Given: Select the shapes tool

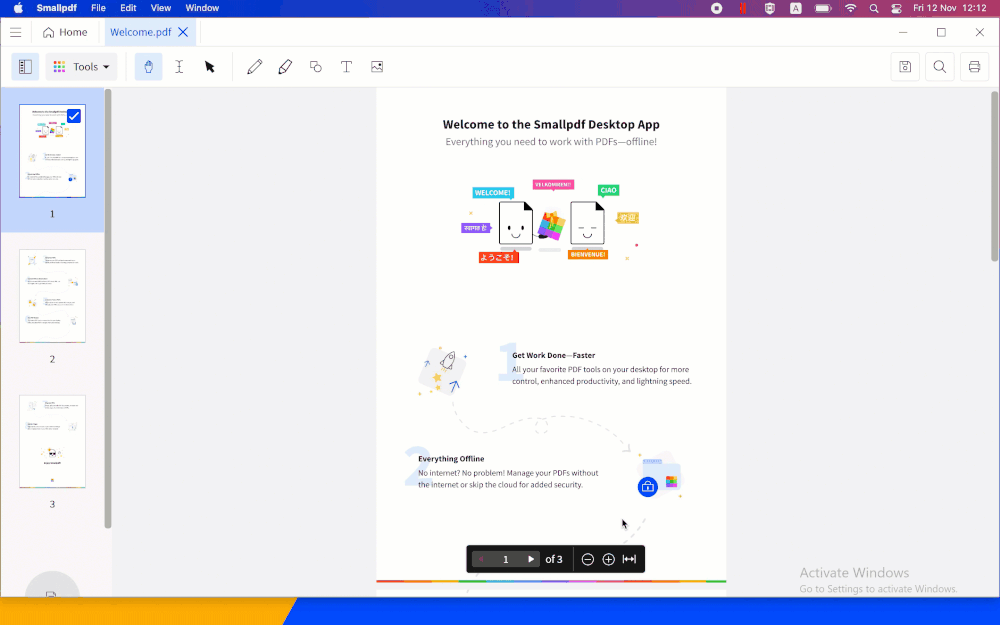Looking at the screenshot, I should tap(316, 66).
